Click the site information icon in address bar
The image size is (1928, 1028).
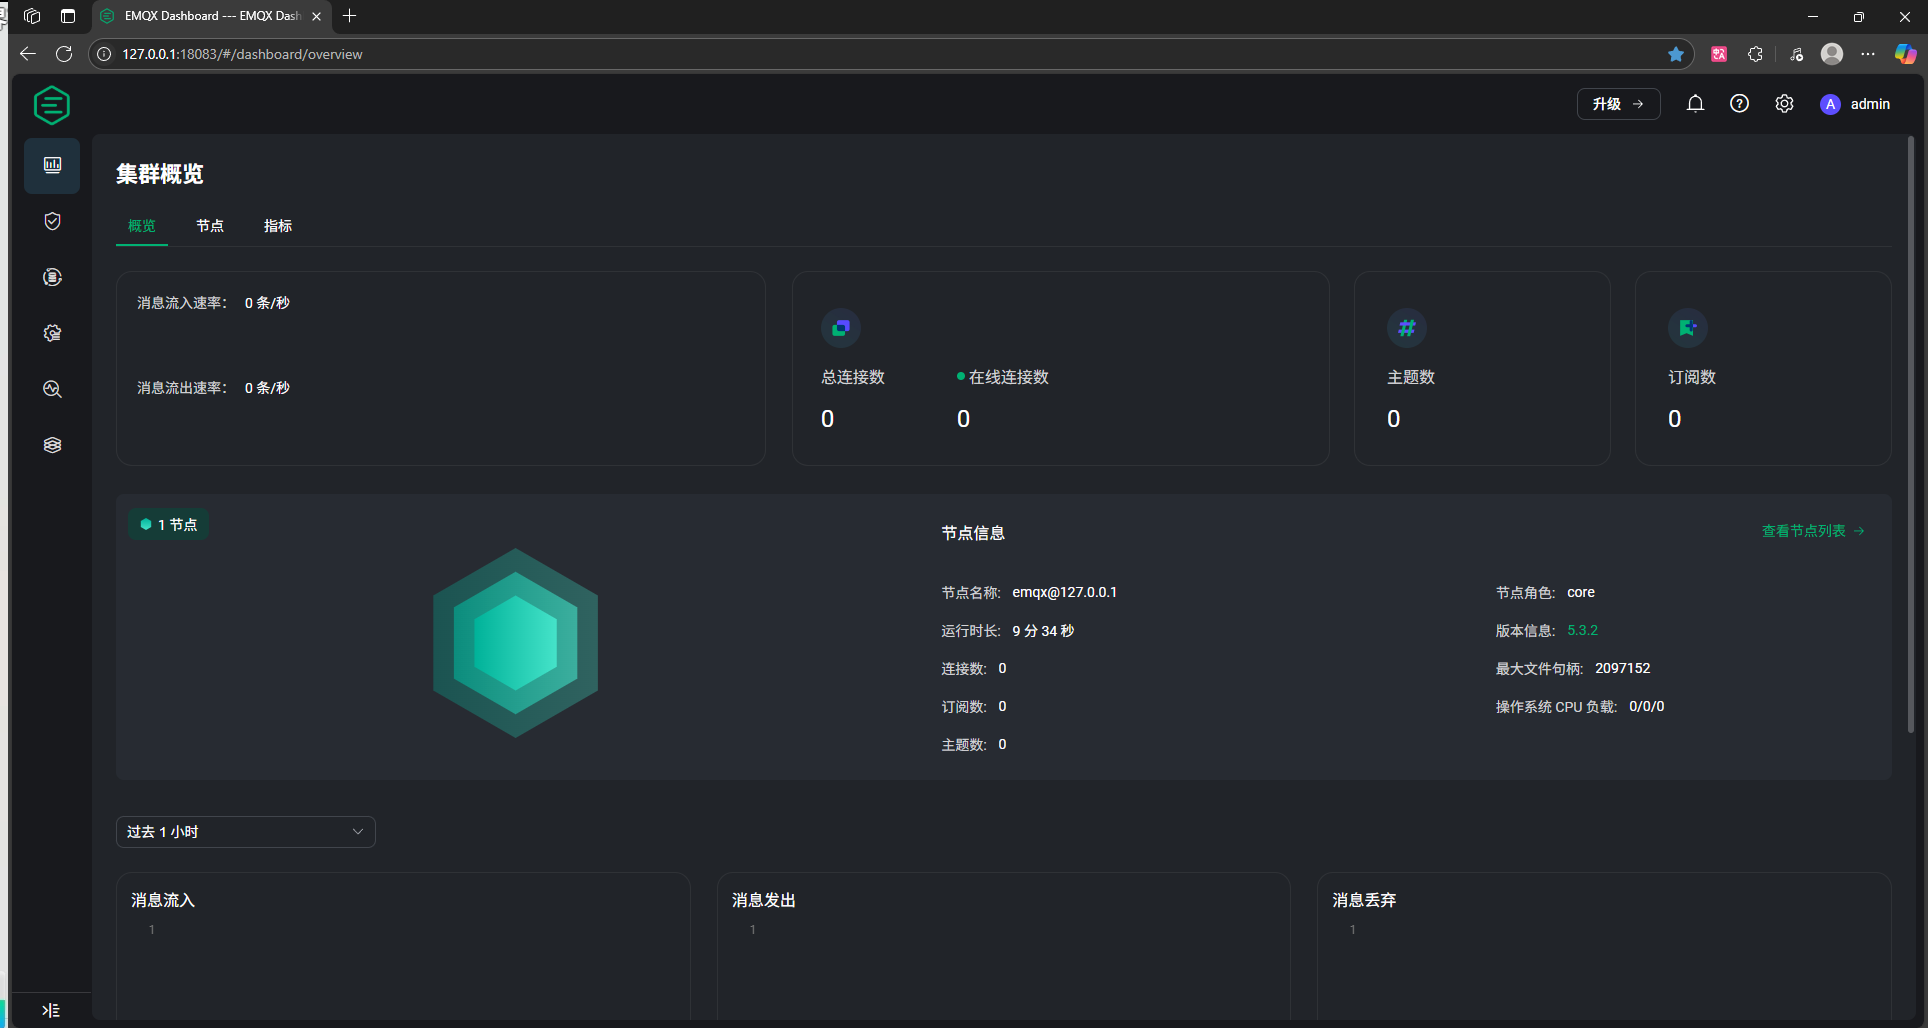104,54
